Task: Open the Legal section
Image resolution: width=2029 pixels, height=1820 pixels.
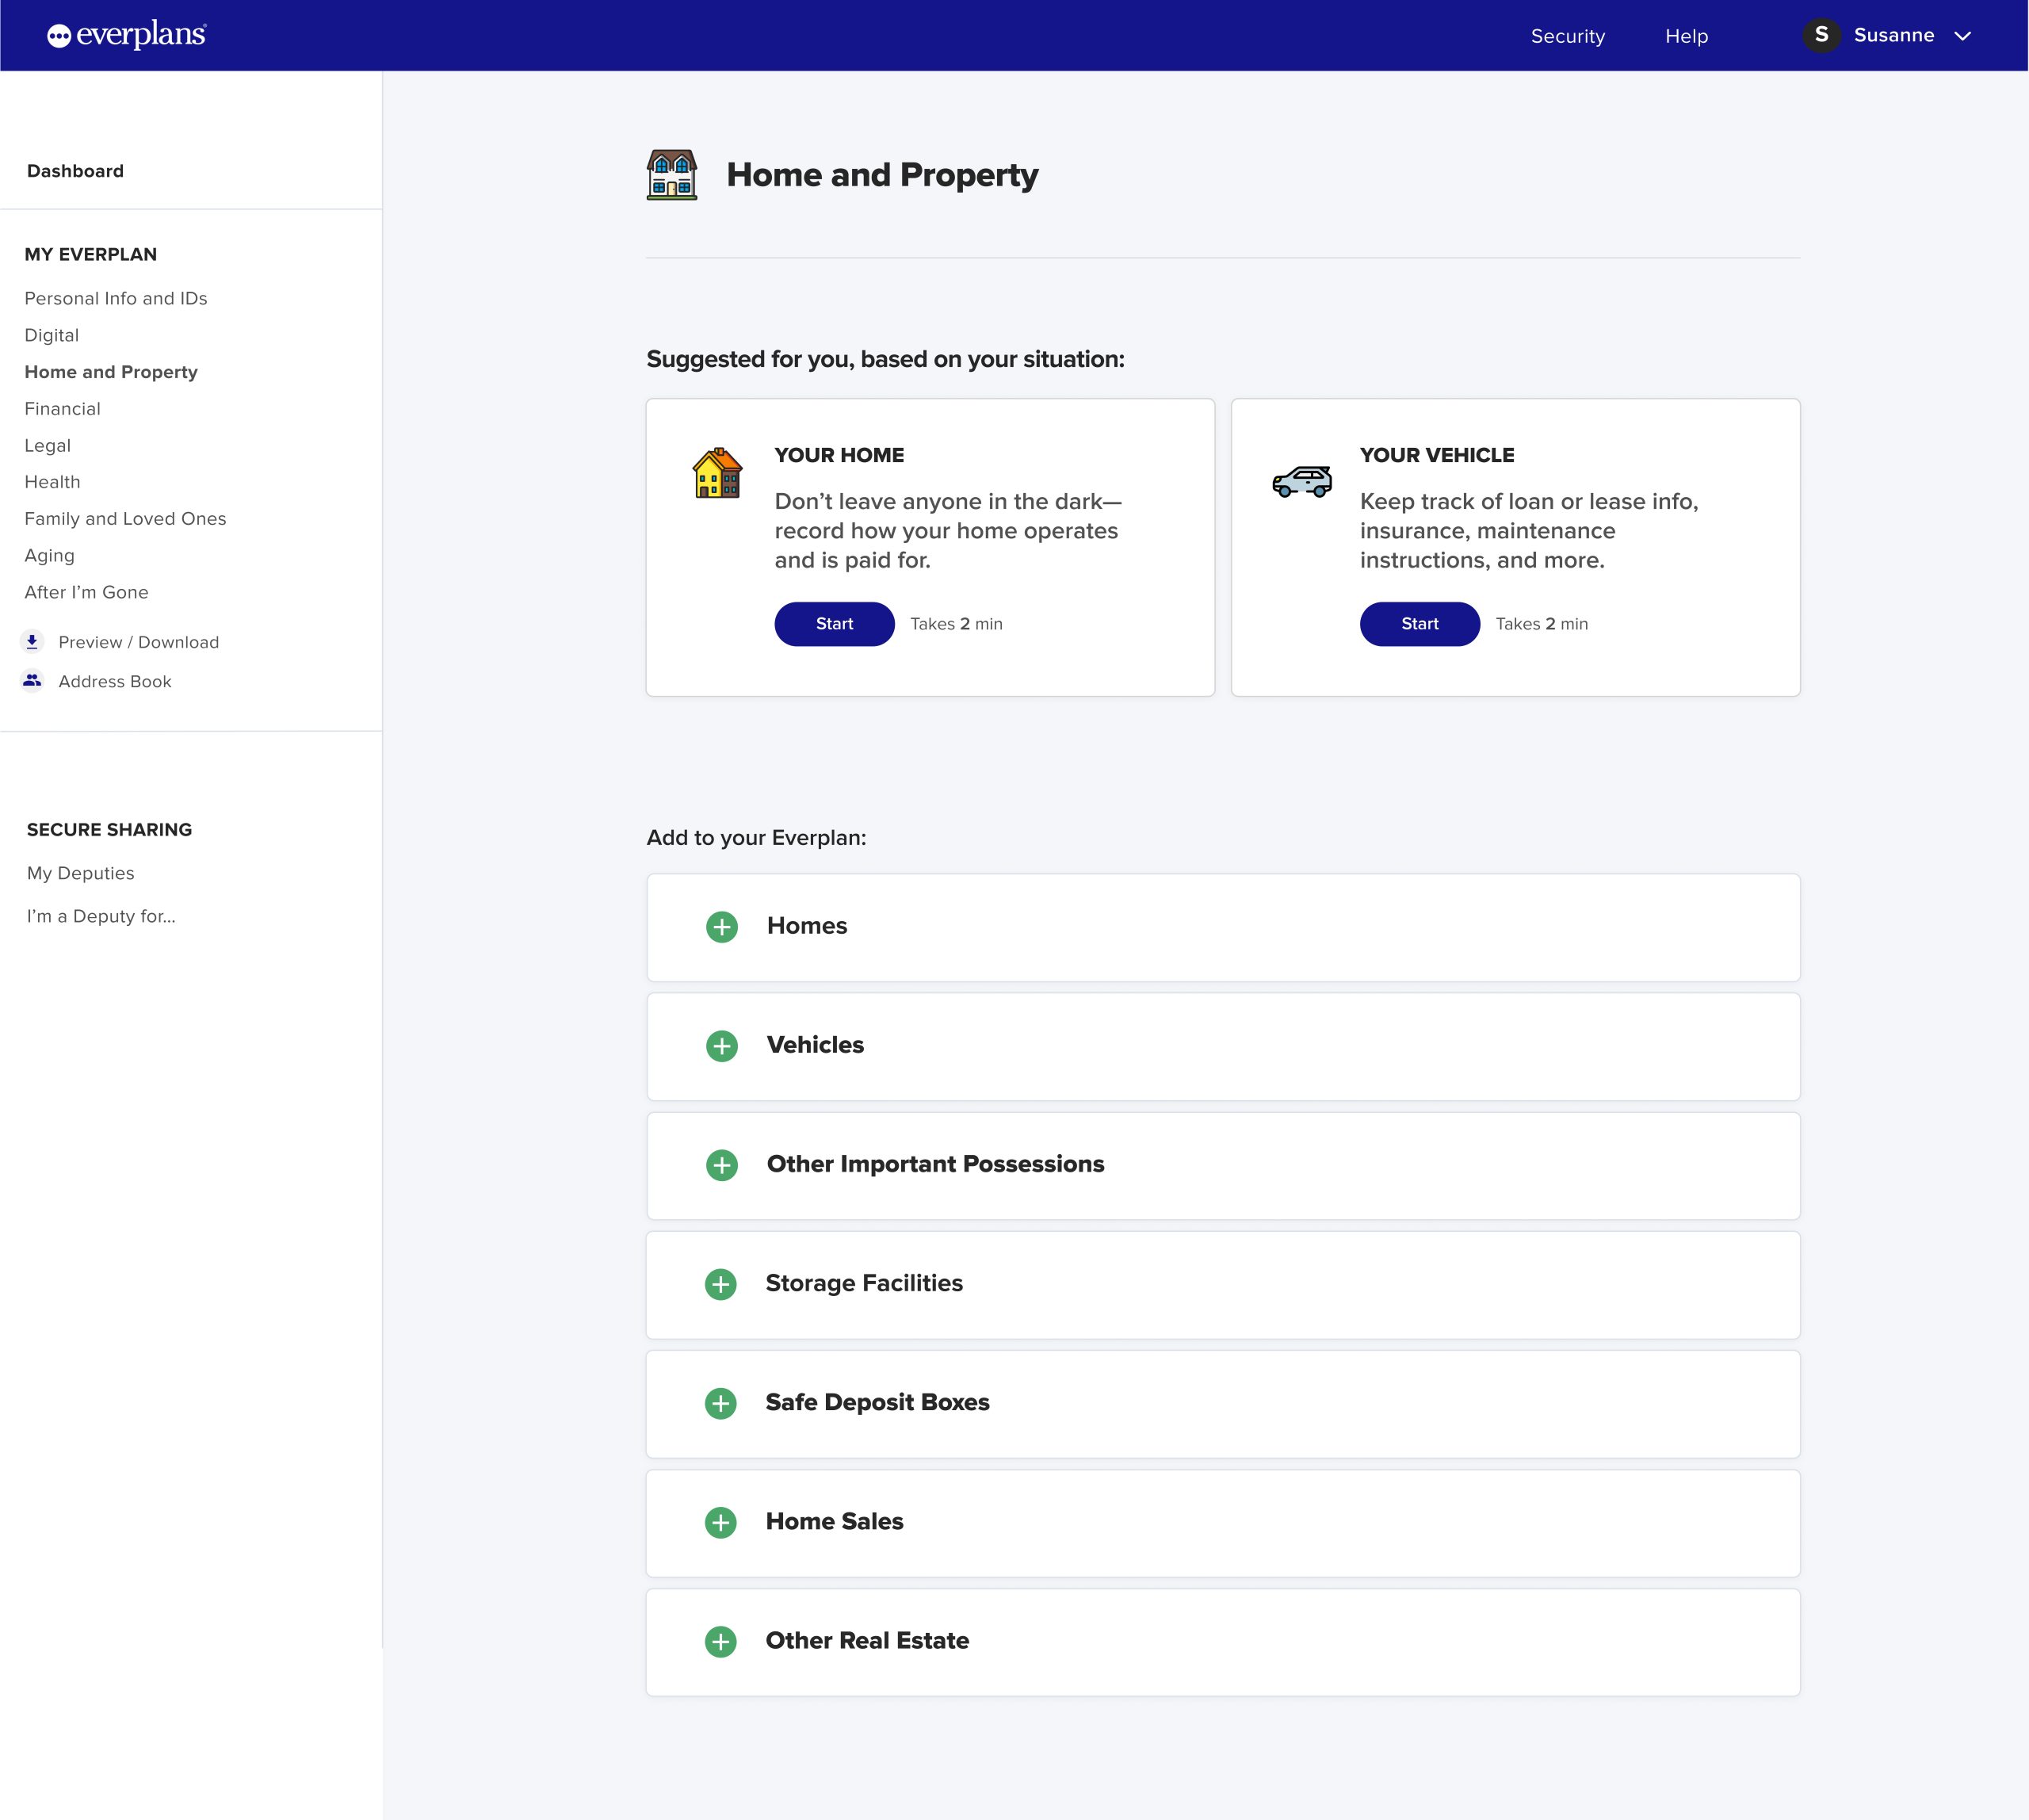Action: 48,445
